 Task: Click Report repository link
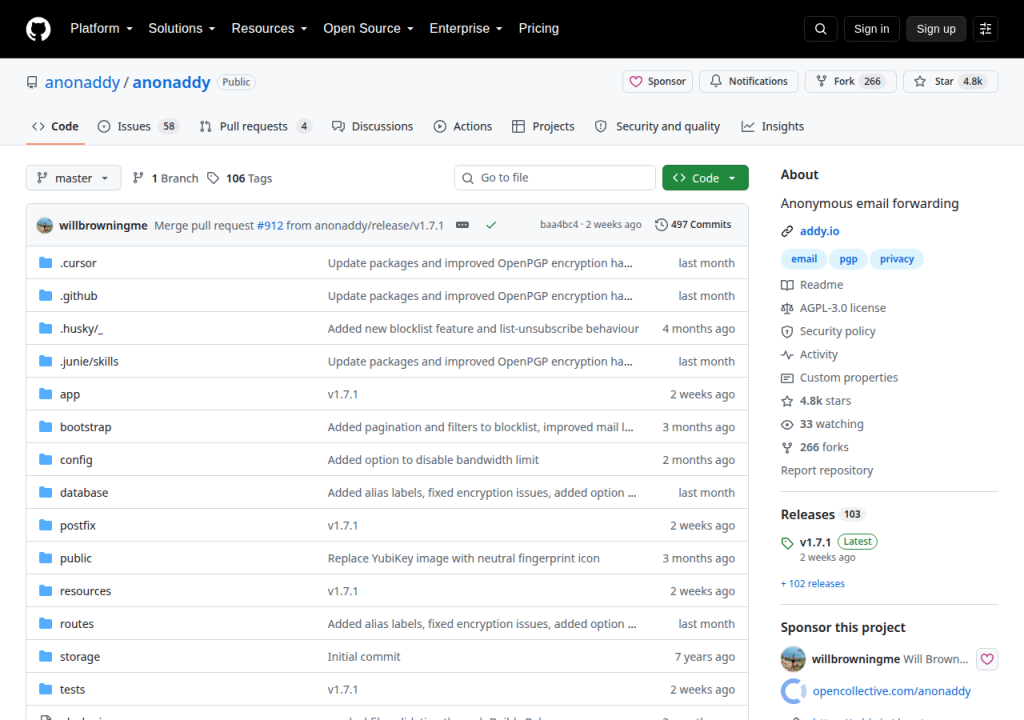(x=827, y=470)
